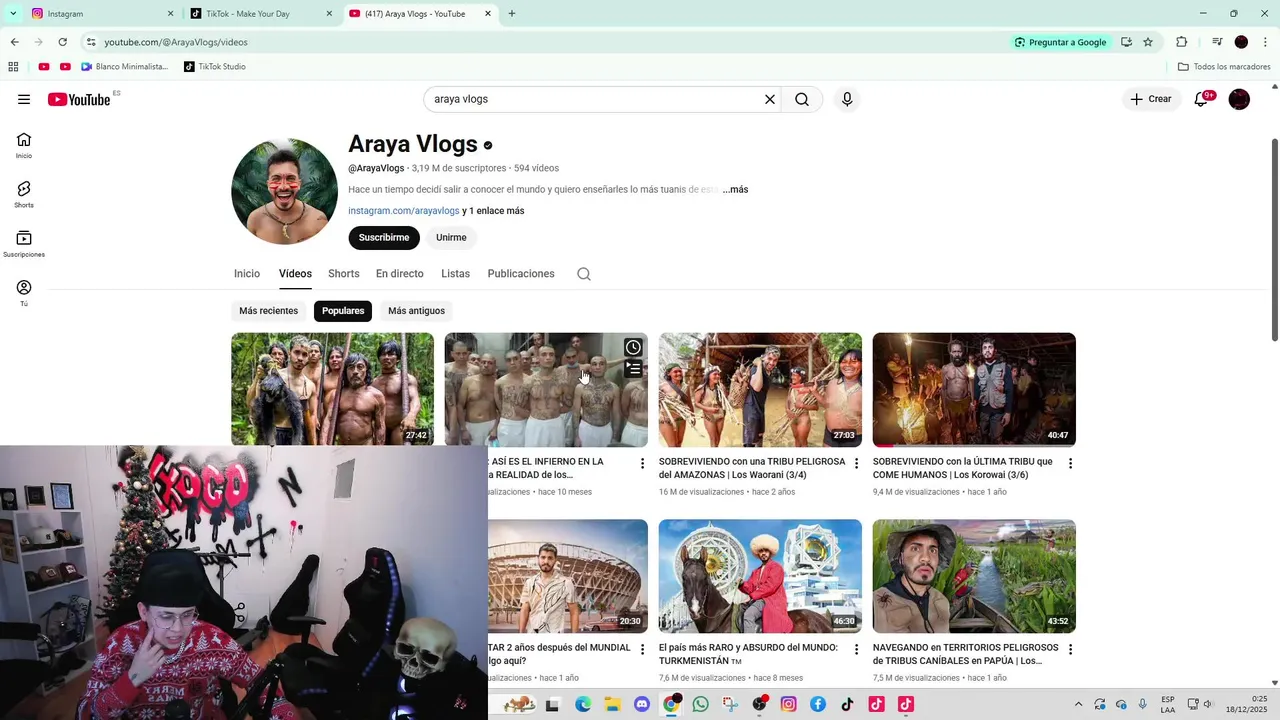Image resolution: width=1280 pixels, height=720 pixels.
Task: Bookmark this page with the star icon
Action: pyautogui.click(x=1148, y=42)
